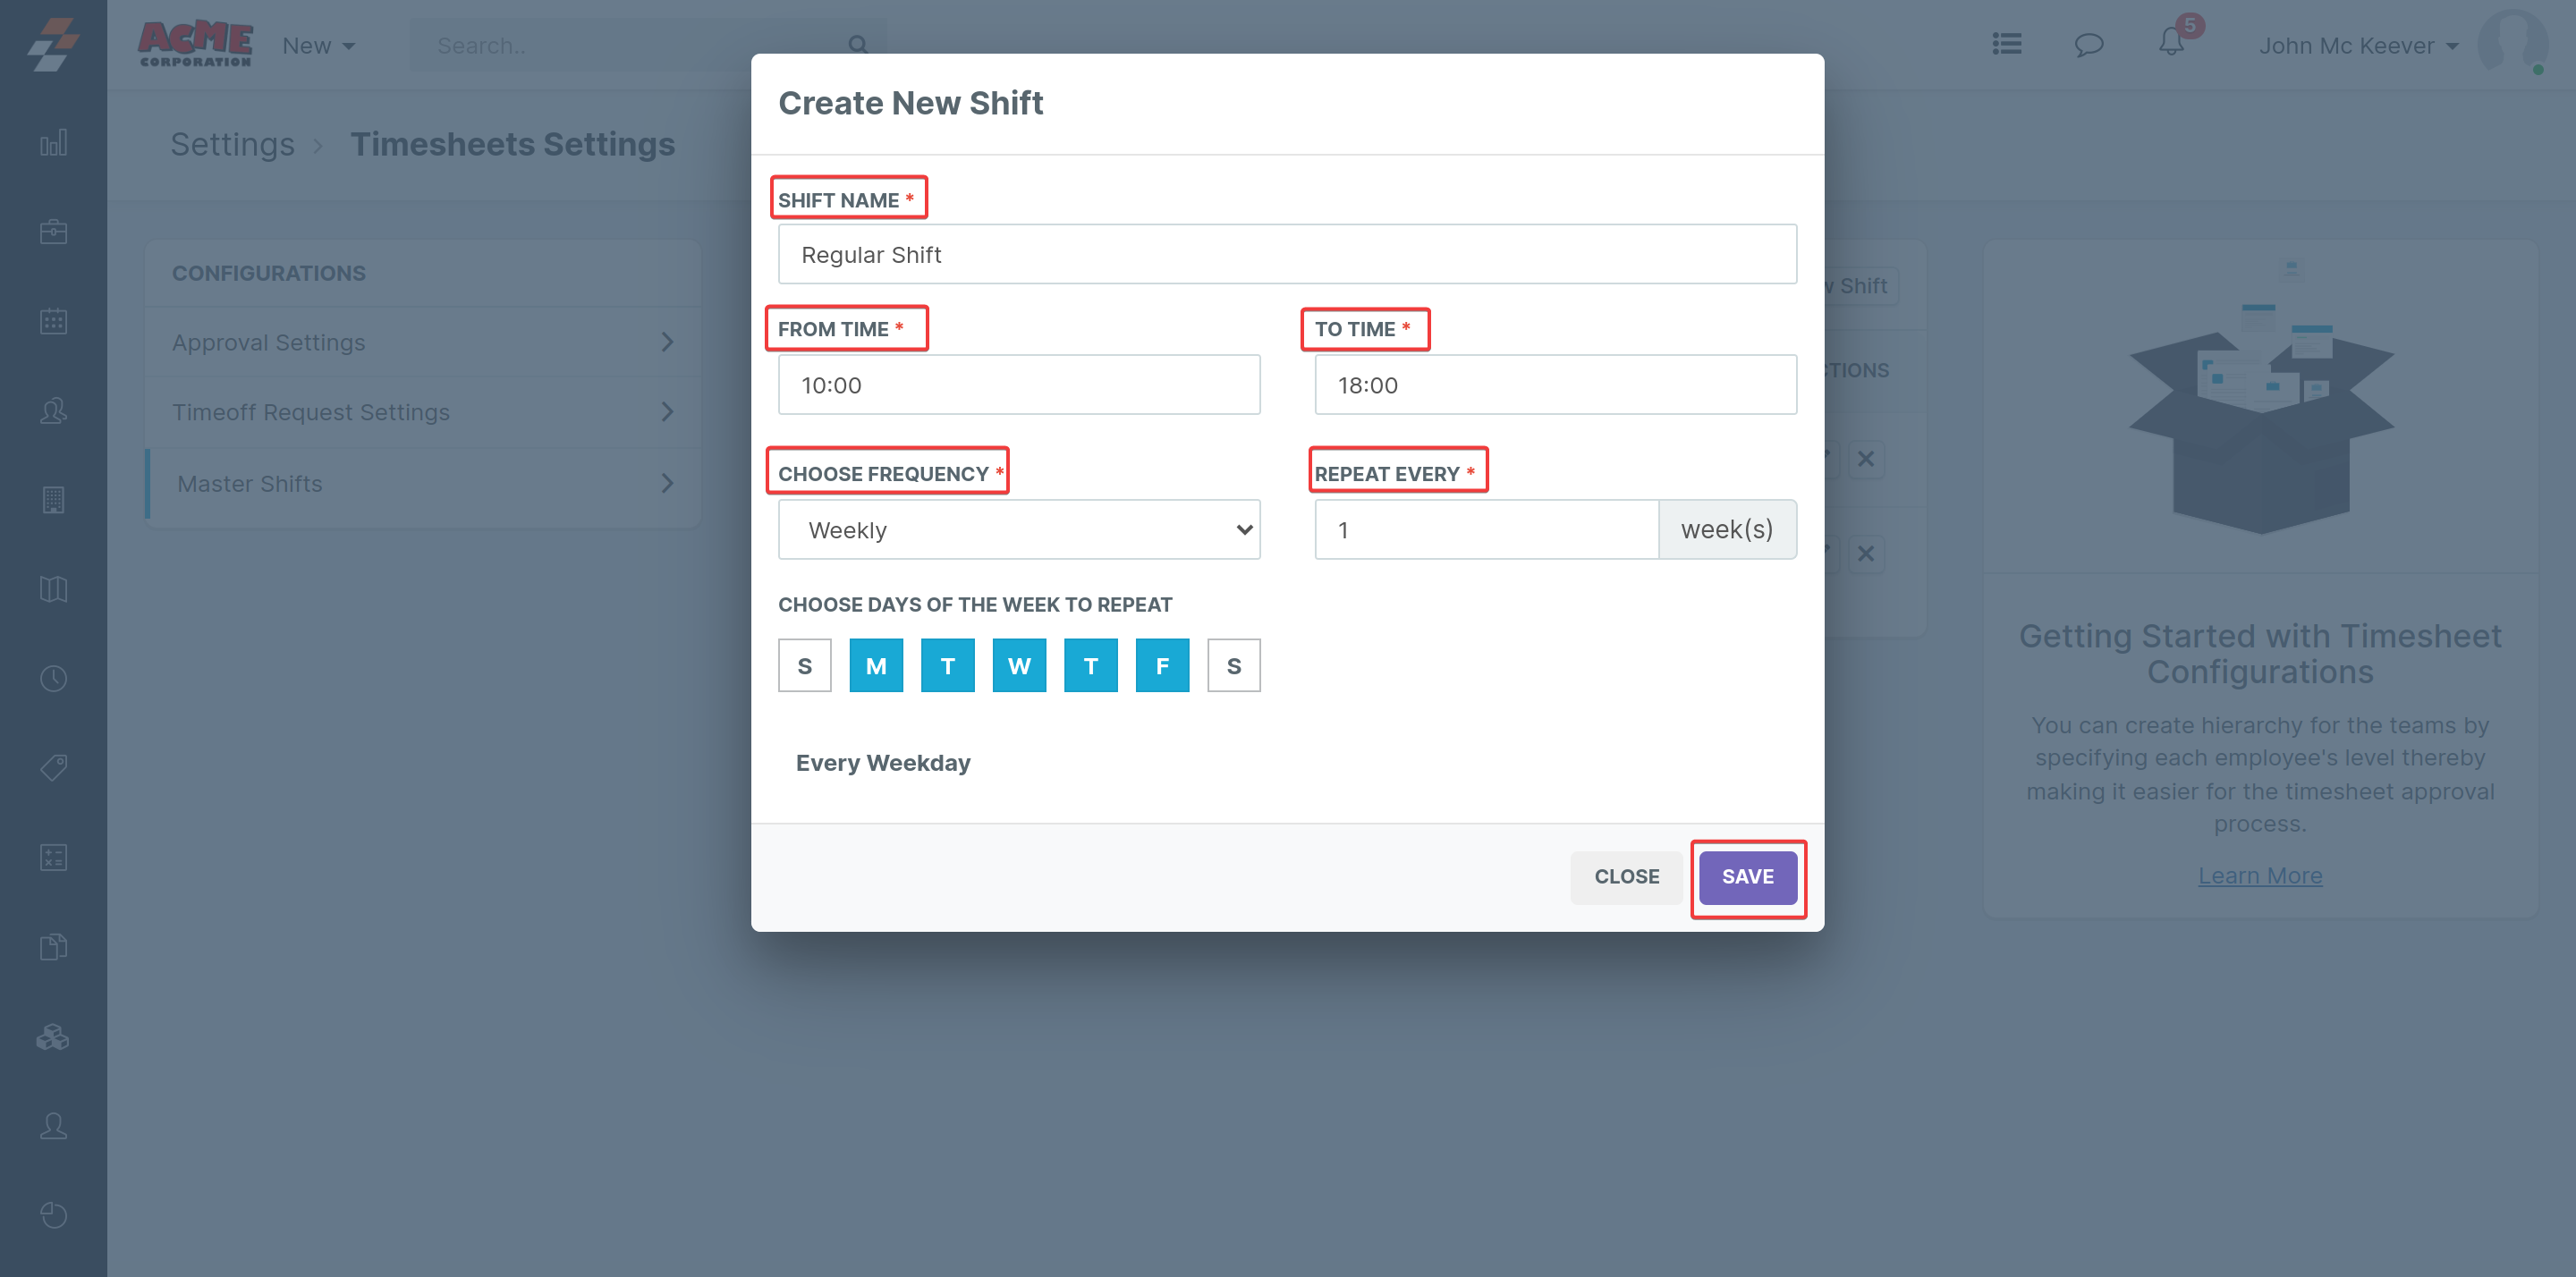Toggle Friday day button

pyautogui.click(x=1161, y=666)
